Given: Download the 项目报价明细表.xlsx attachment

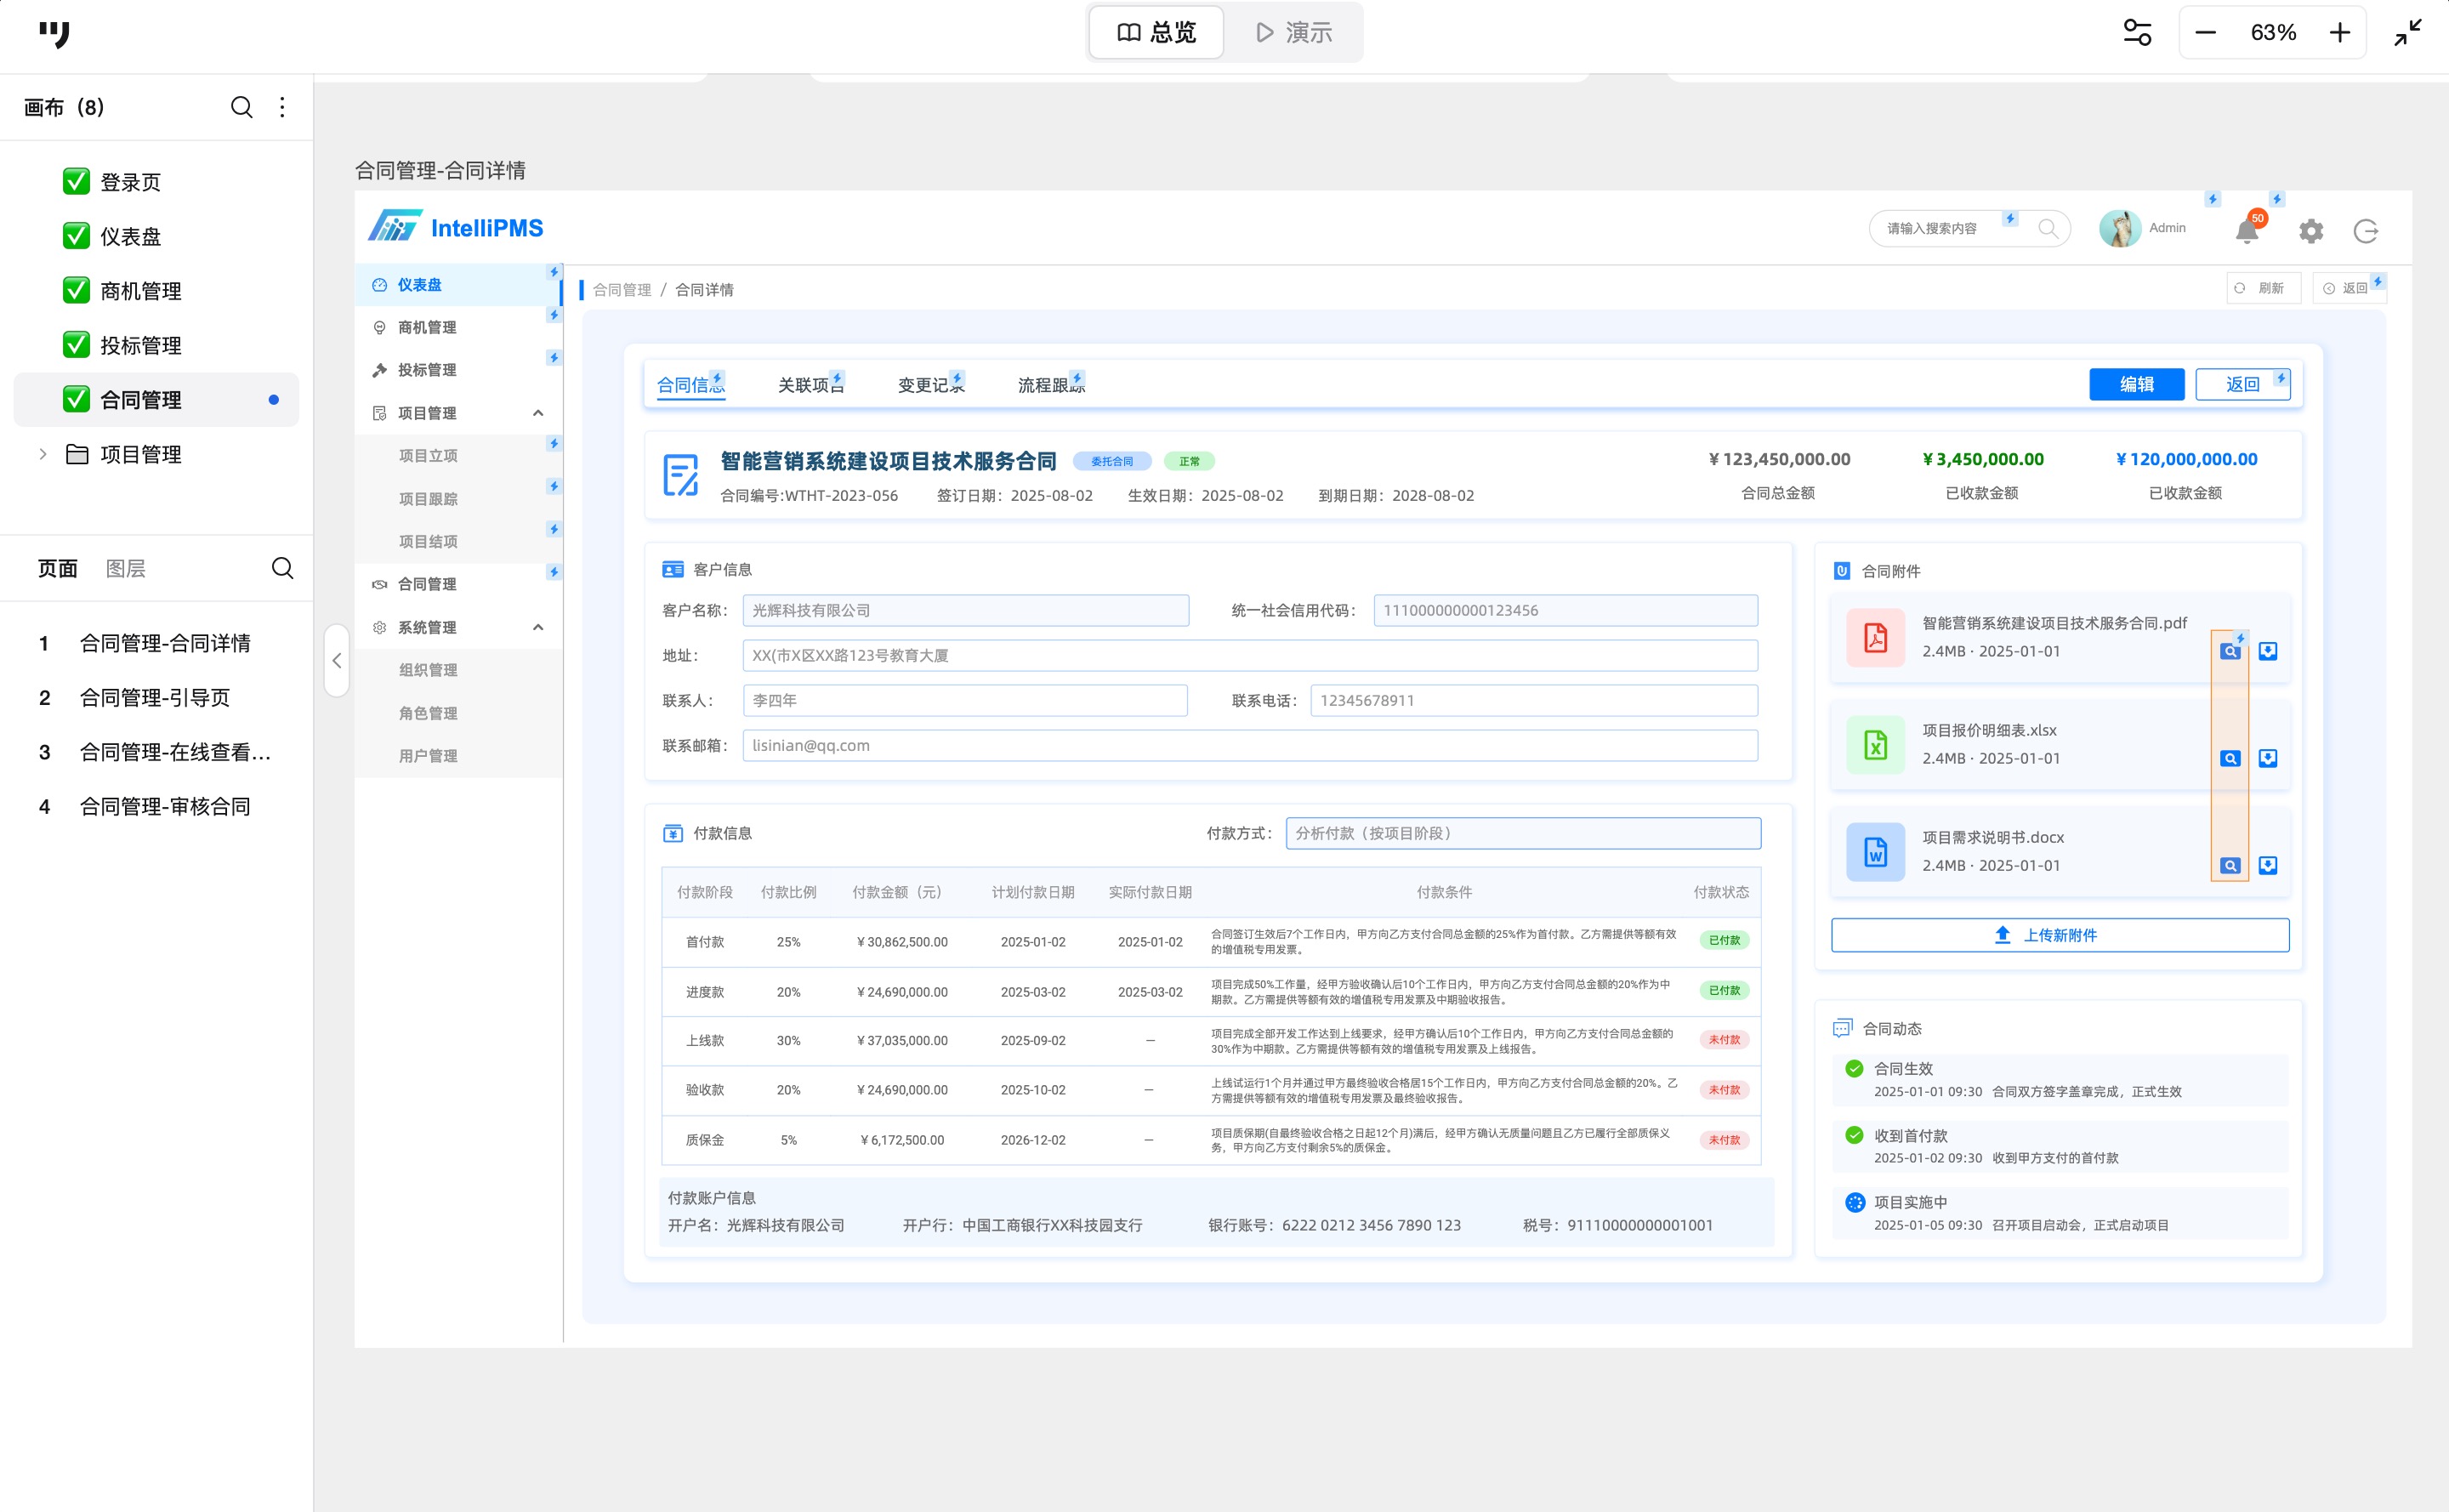Looking at the screenshot, I should [2268, 758].
